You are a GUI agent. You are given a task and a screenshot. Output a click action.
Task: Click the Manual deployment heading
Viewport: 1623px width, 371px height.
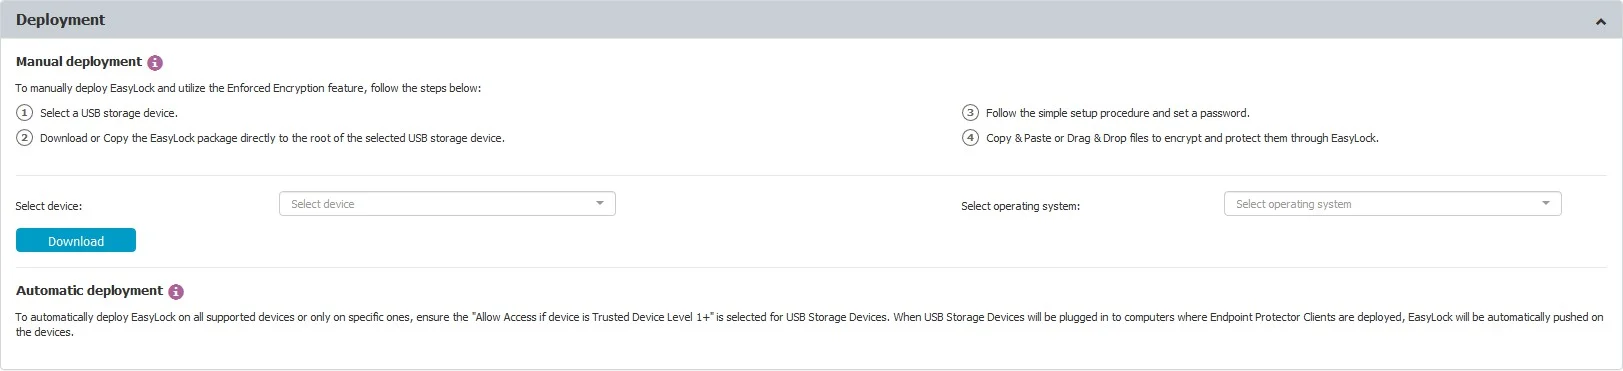pos(79,62)
